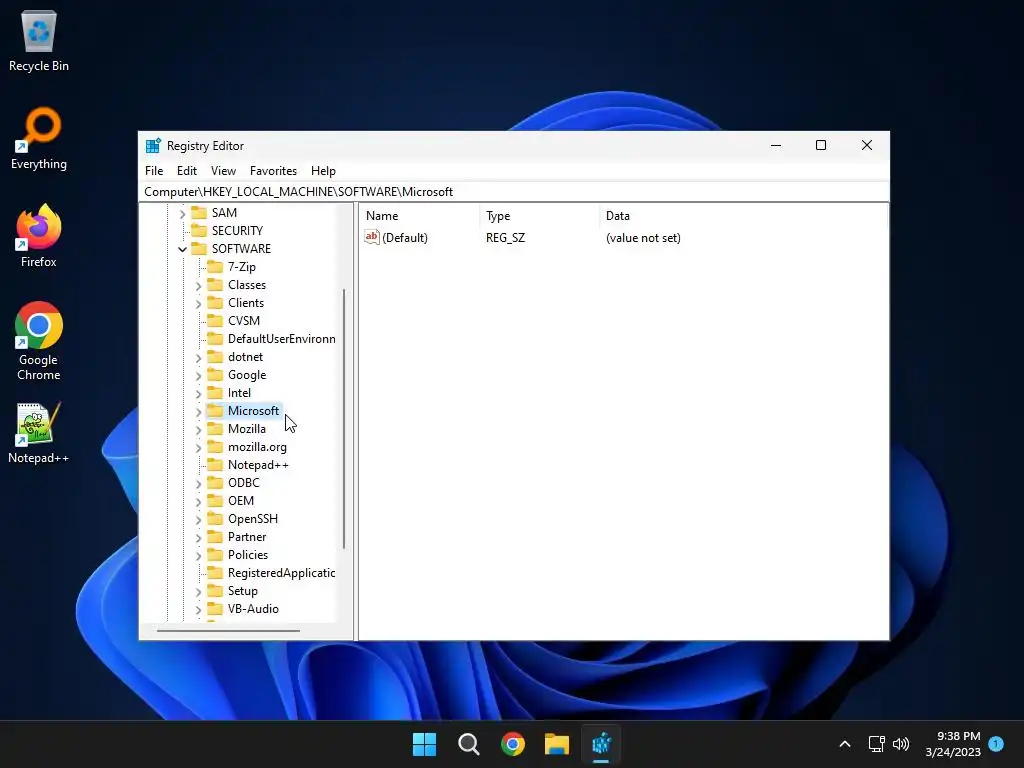Screen dimensions: 1024x768
Task: Launch the Notepad++ desktop shortcut
Action: [39, 432]
